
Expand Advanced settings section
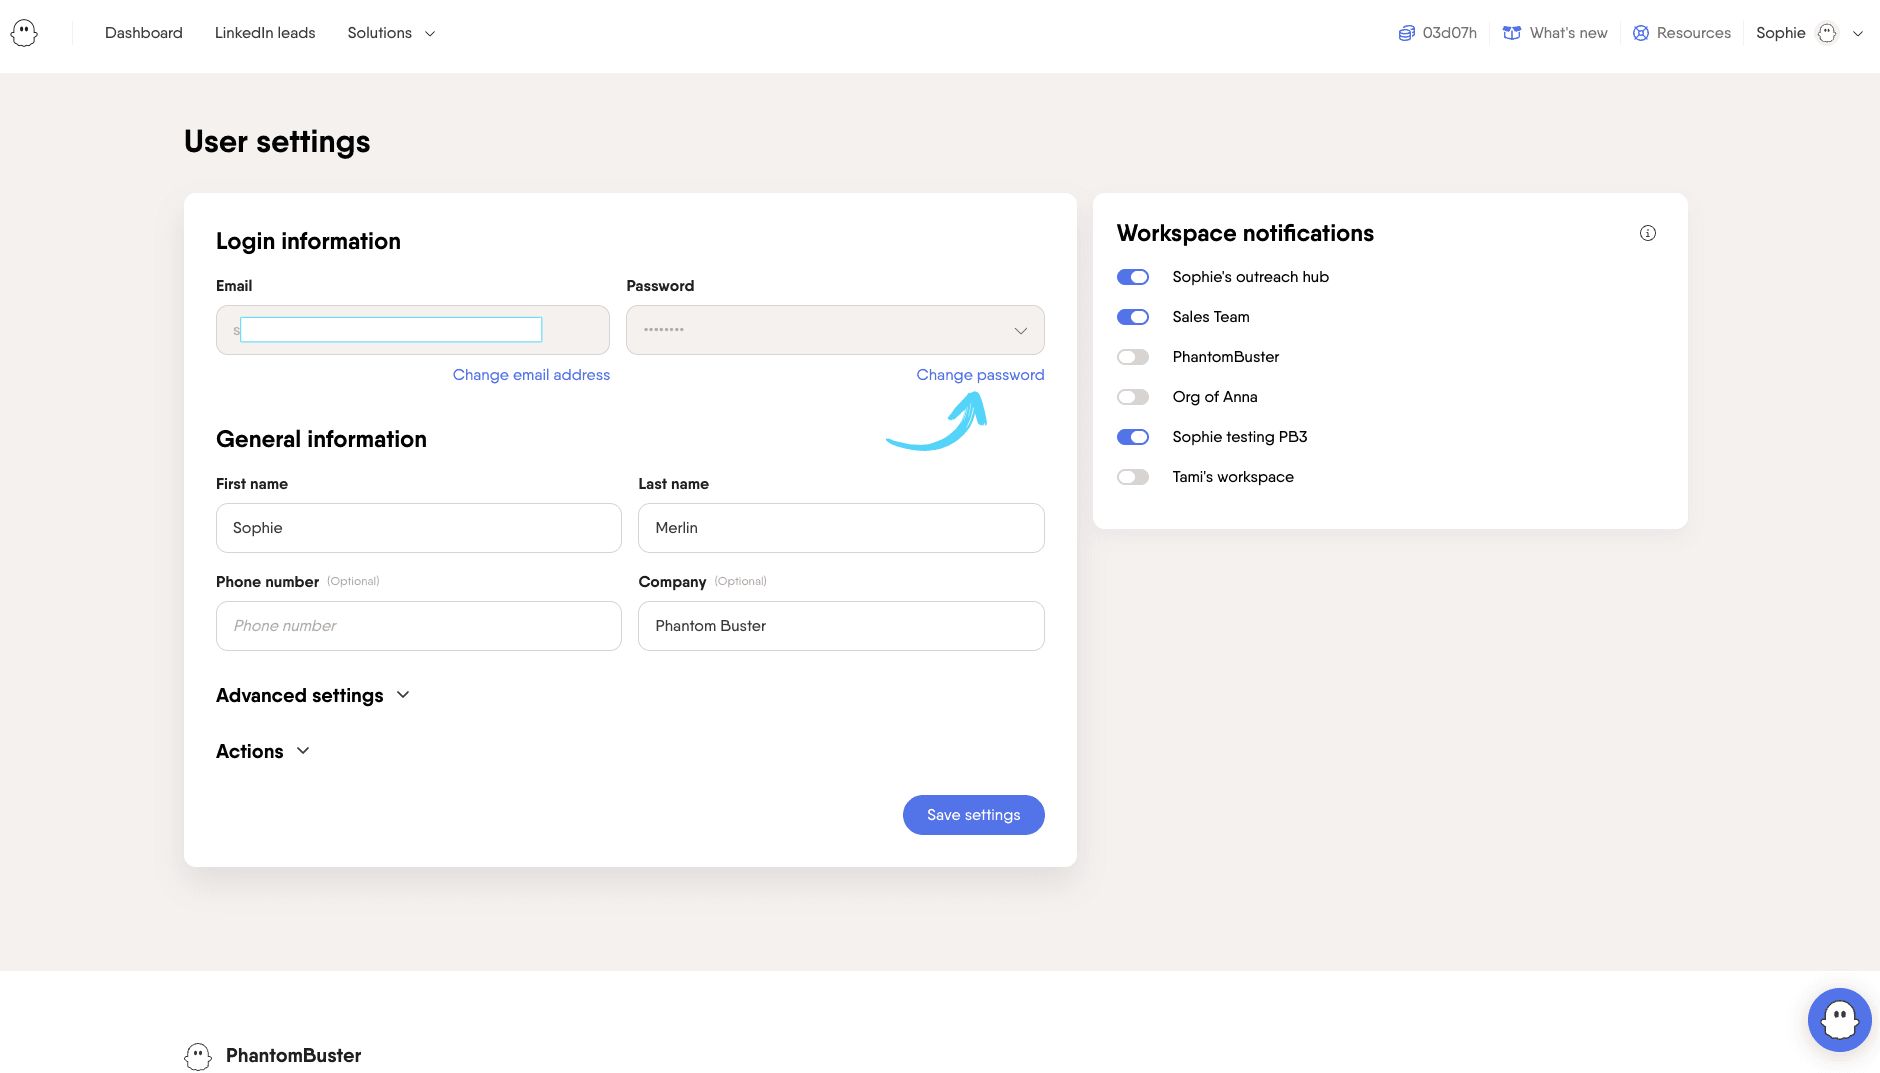click(313, 695)
